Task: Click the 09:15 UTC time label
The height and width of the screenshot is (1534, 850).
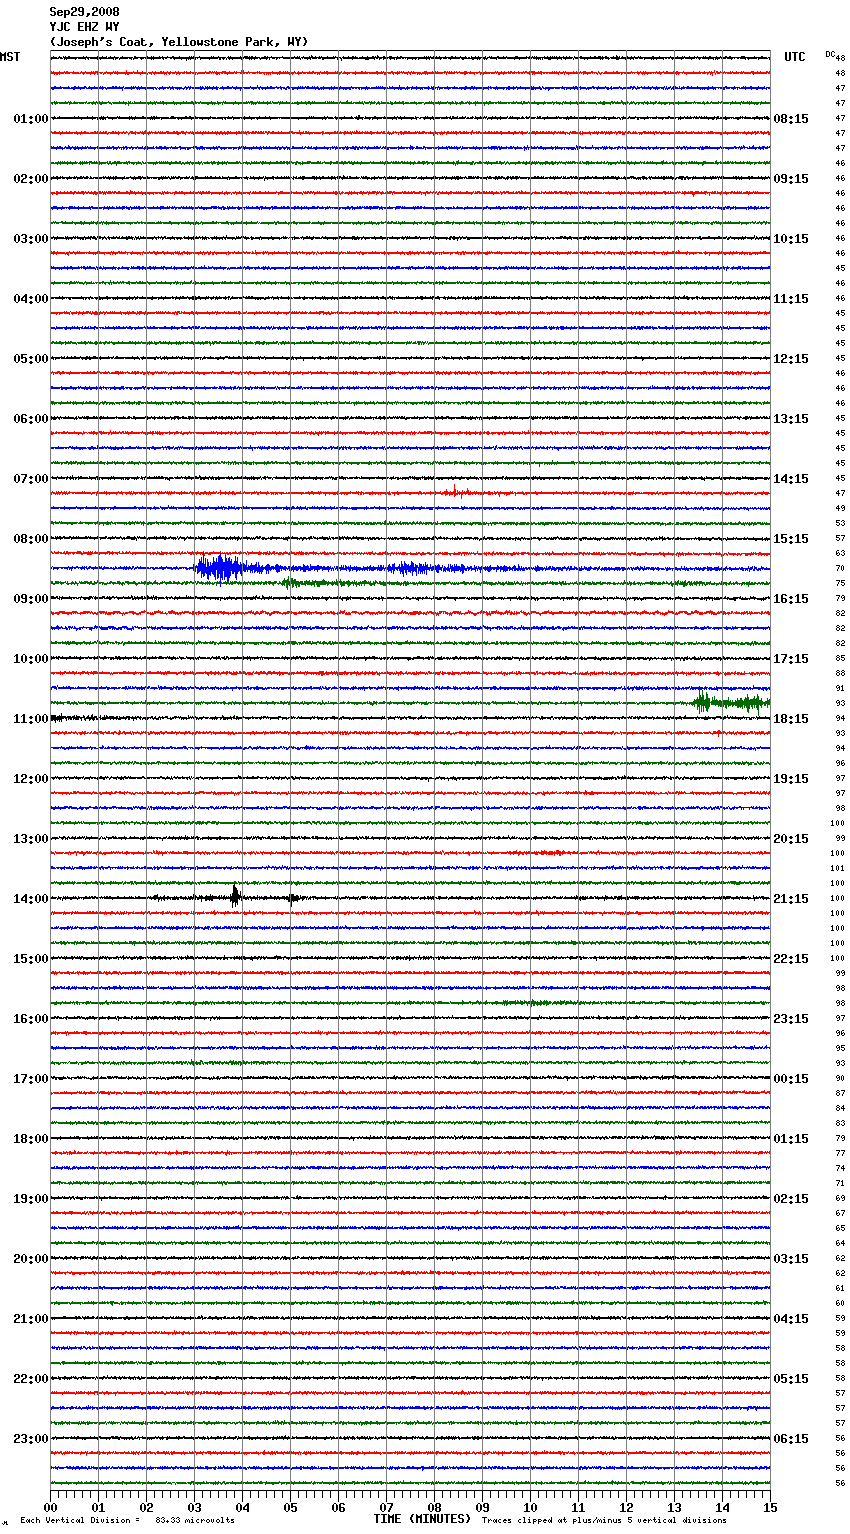Action: [791, 179]
